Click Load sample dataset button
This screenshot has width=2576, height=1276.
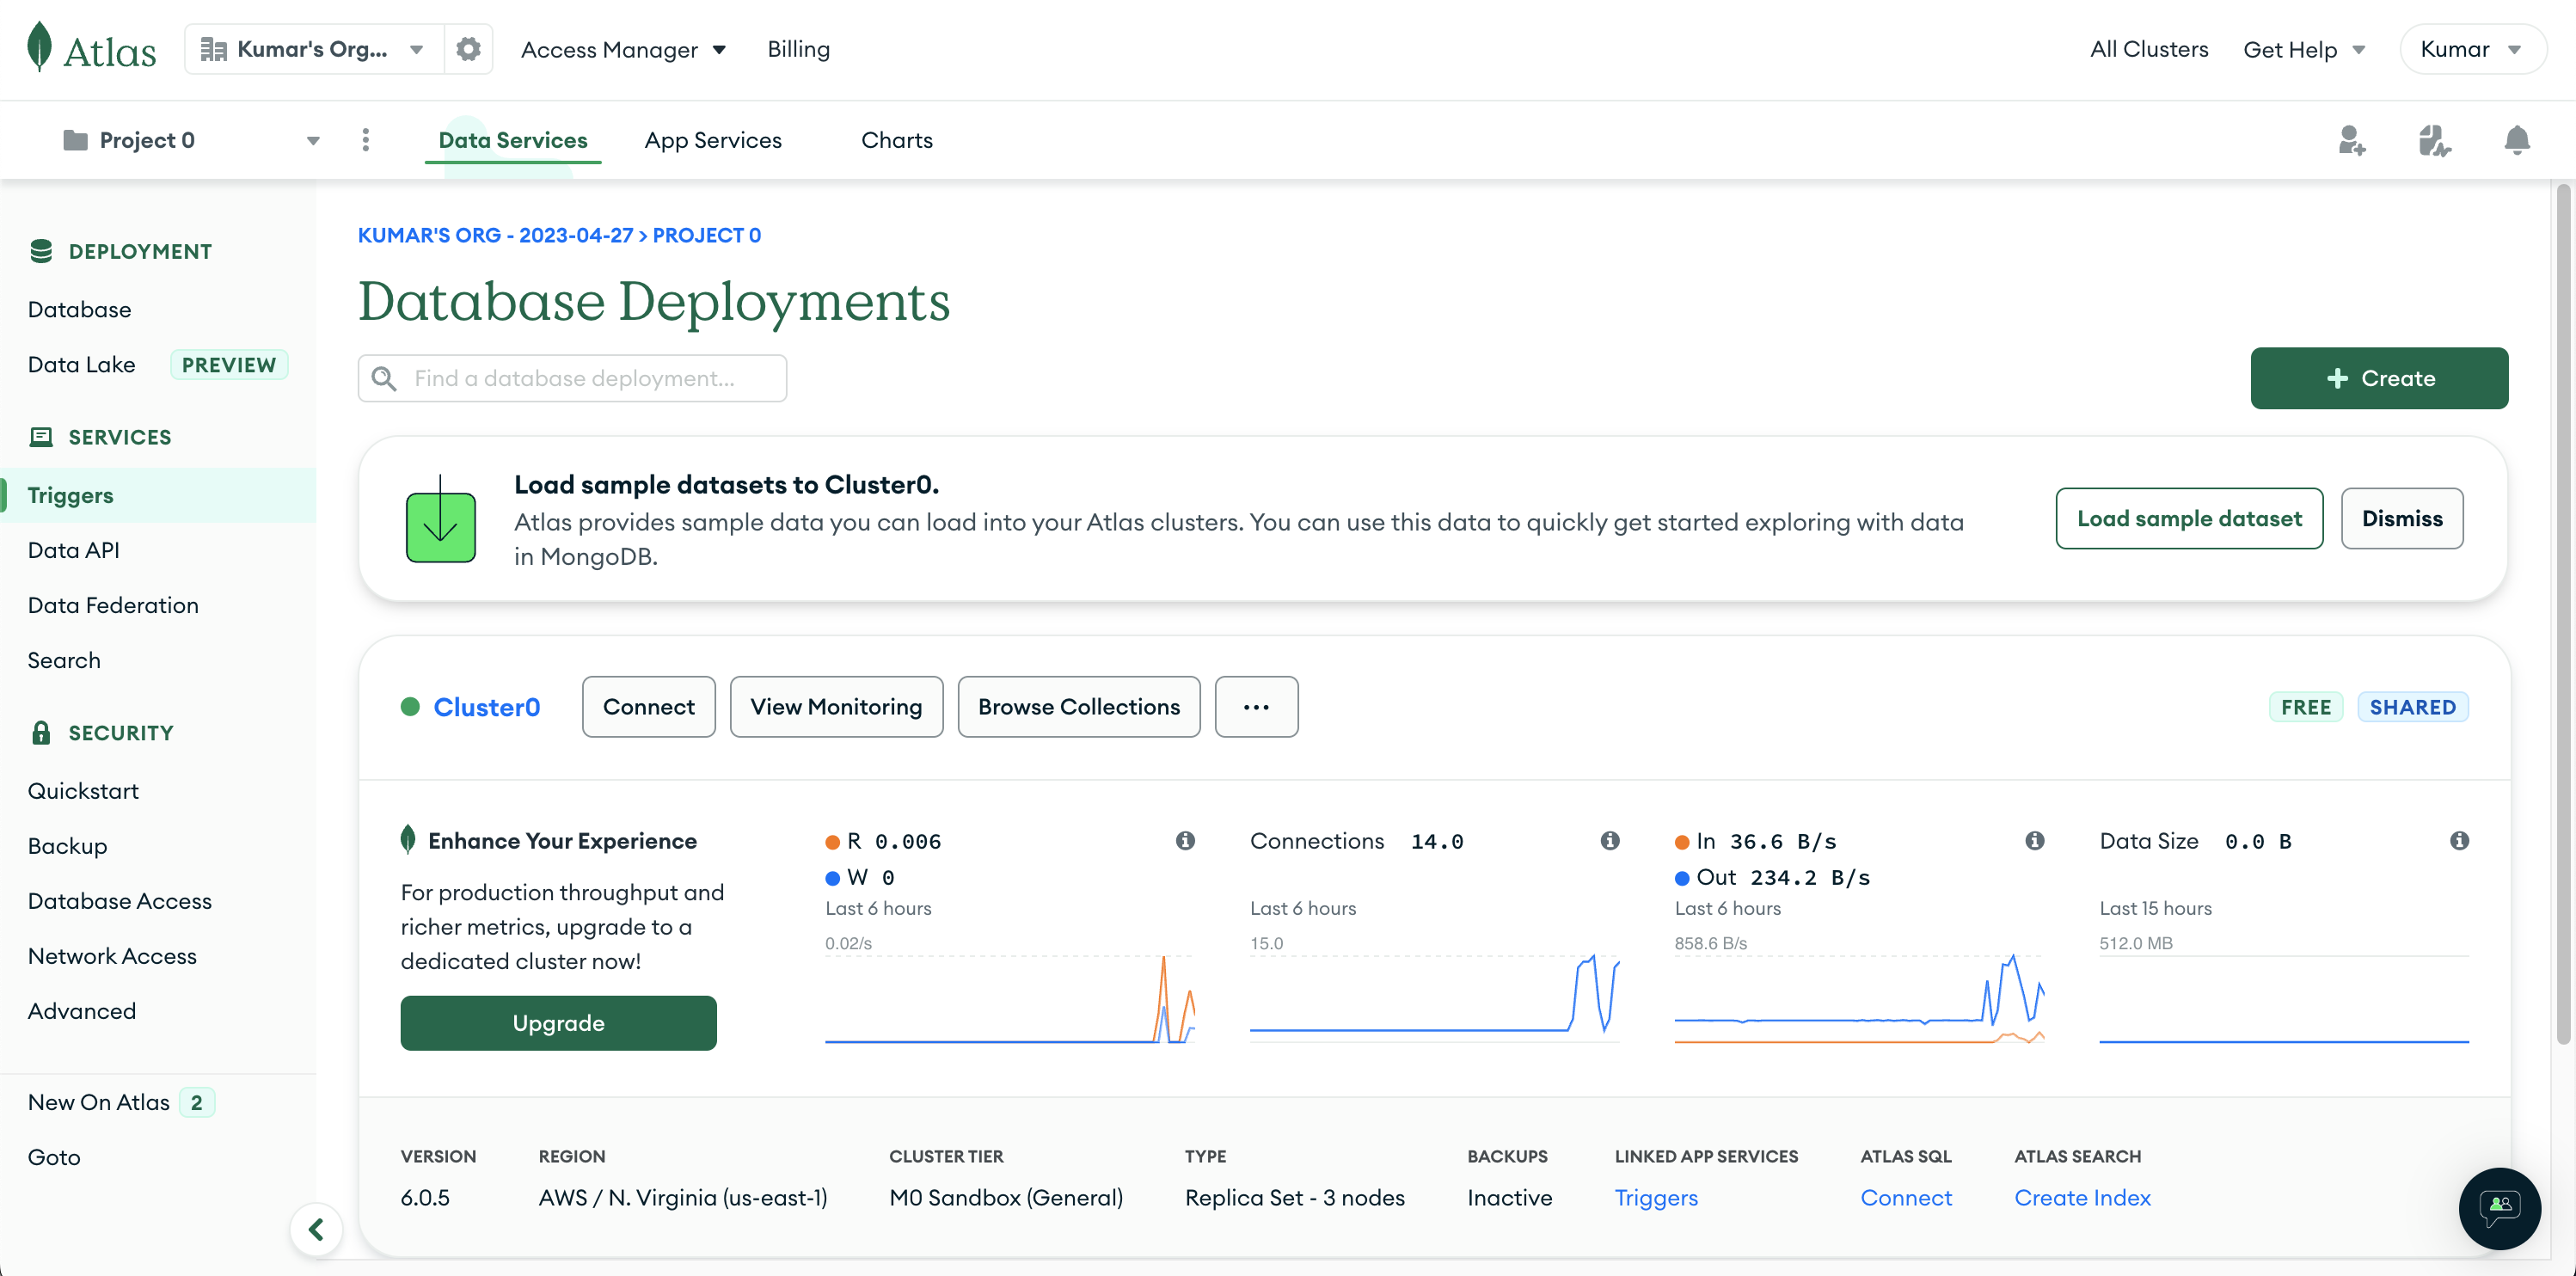[2189, 518]
